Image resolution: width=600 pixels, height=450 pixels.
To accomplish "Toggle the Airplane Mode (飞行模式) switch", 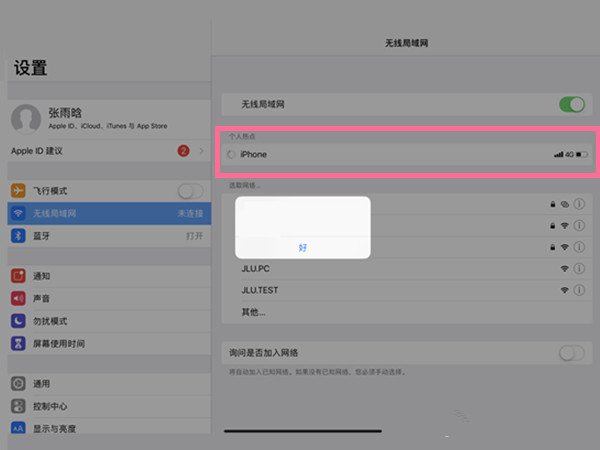I will tap(190, 190).
